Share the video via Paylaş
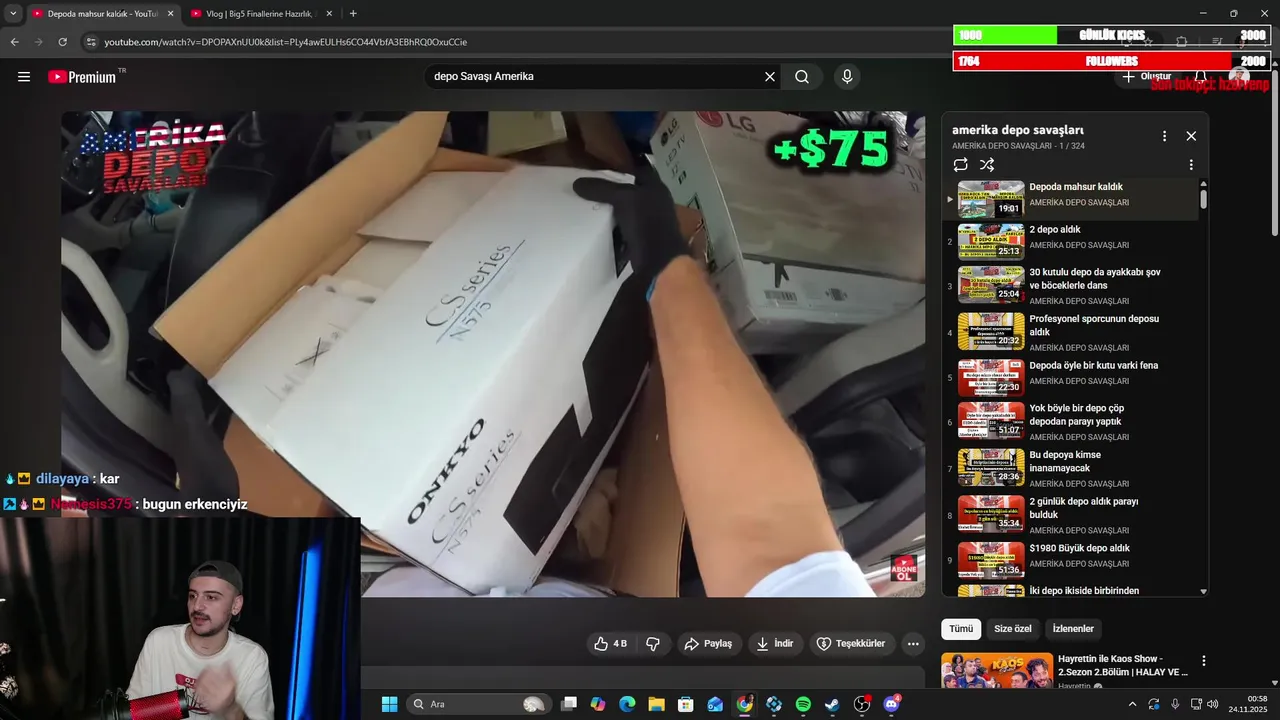This screenshot has height=720, width=1280. (708, 644)
